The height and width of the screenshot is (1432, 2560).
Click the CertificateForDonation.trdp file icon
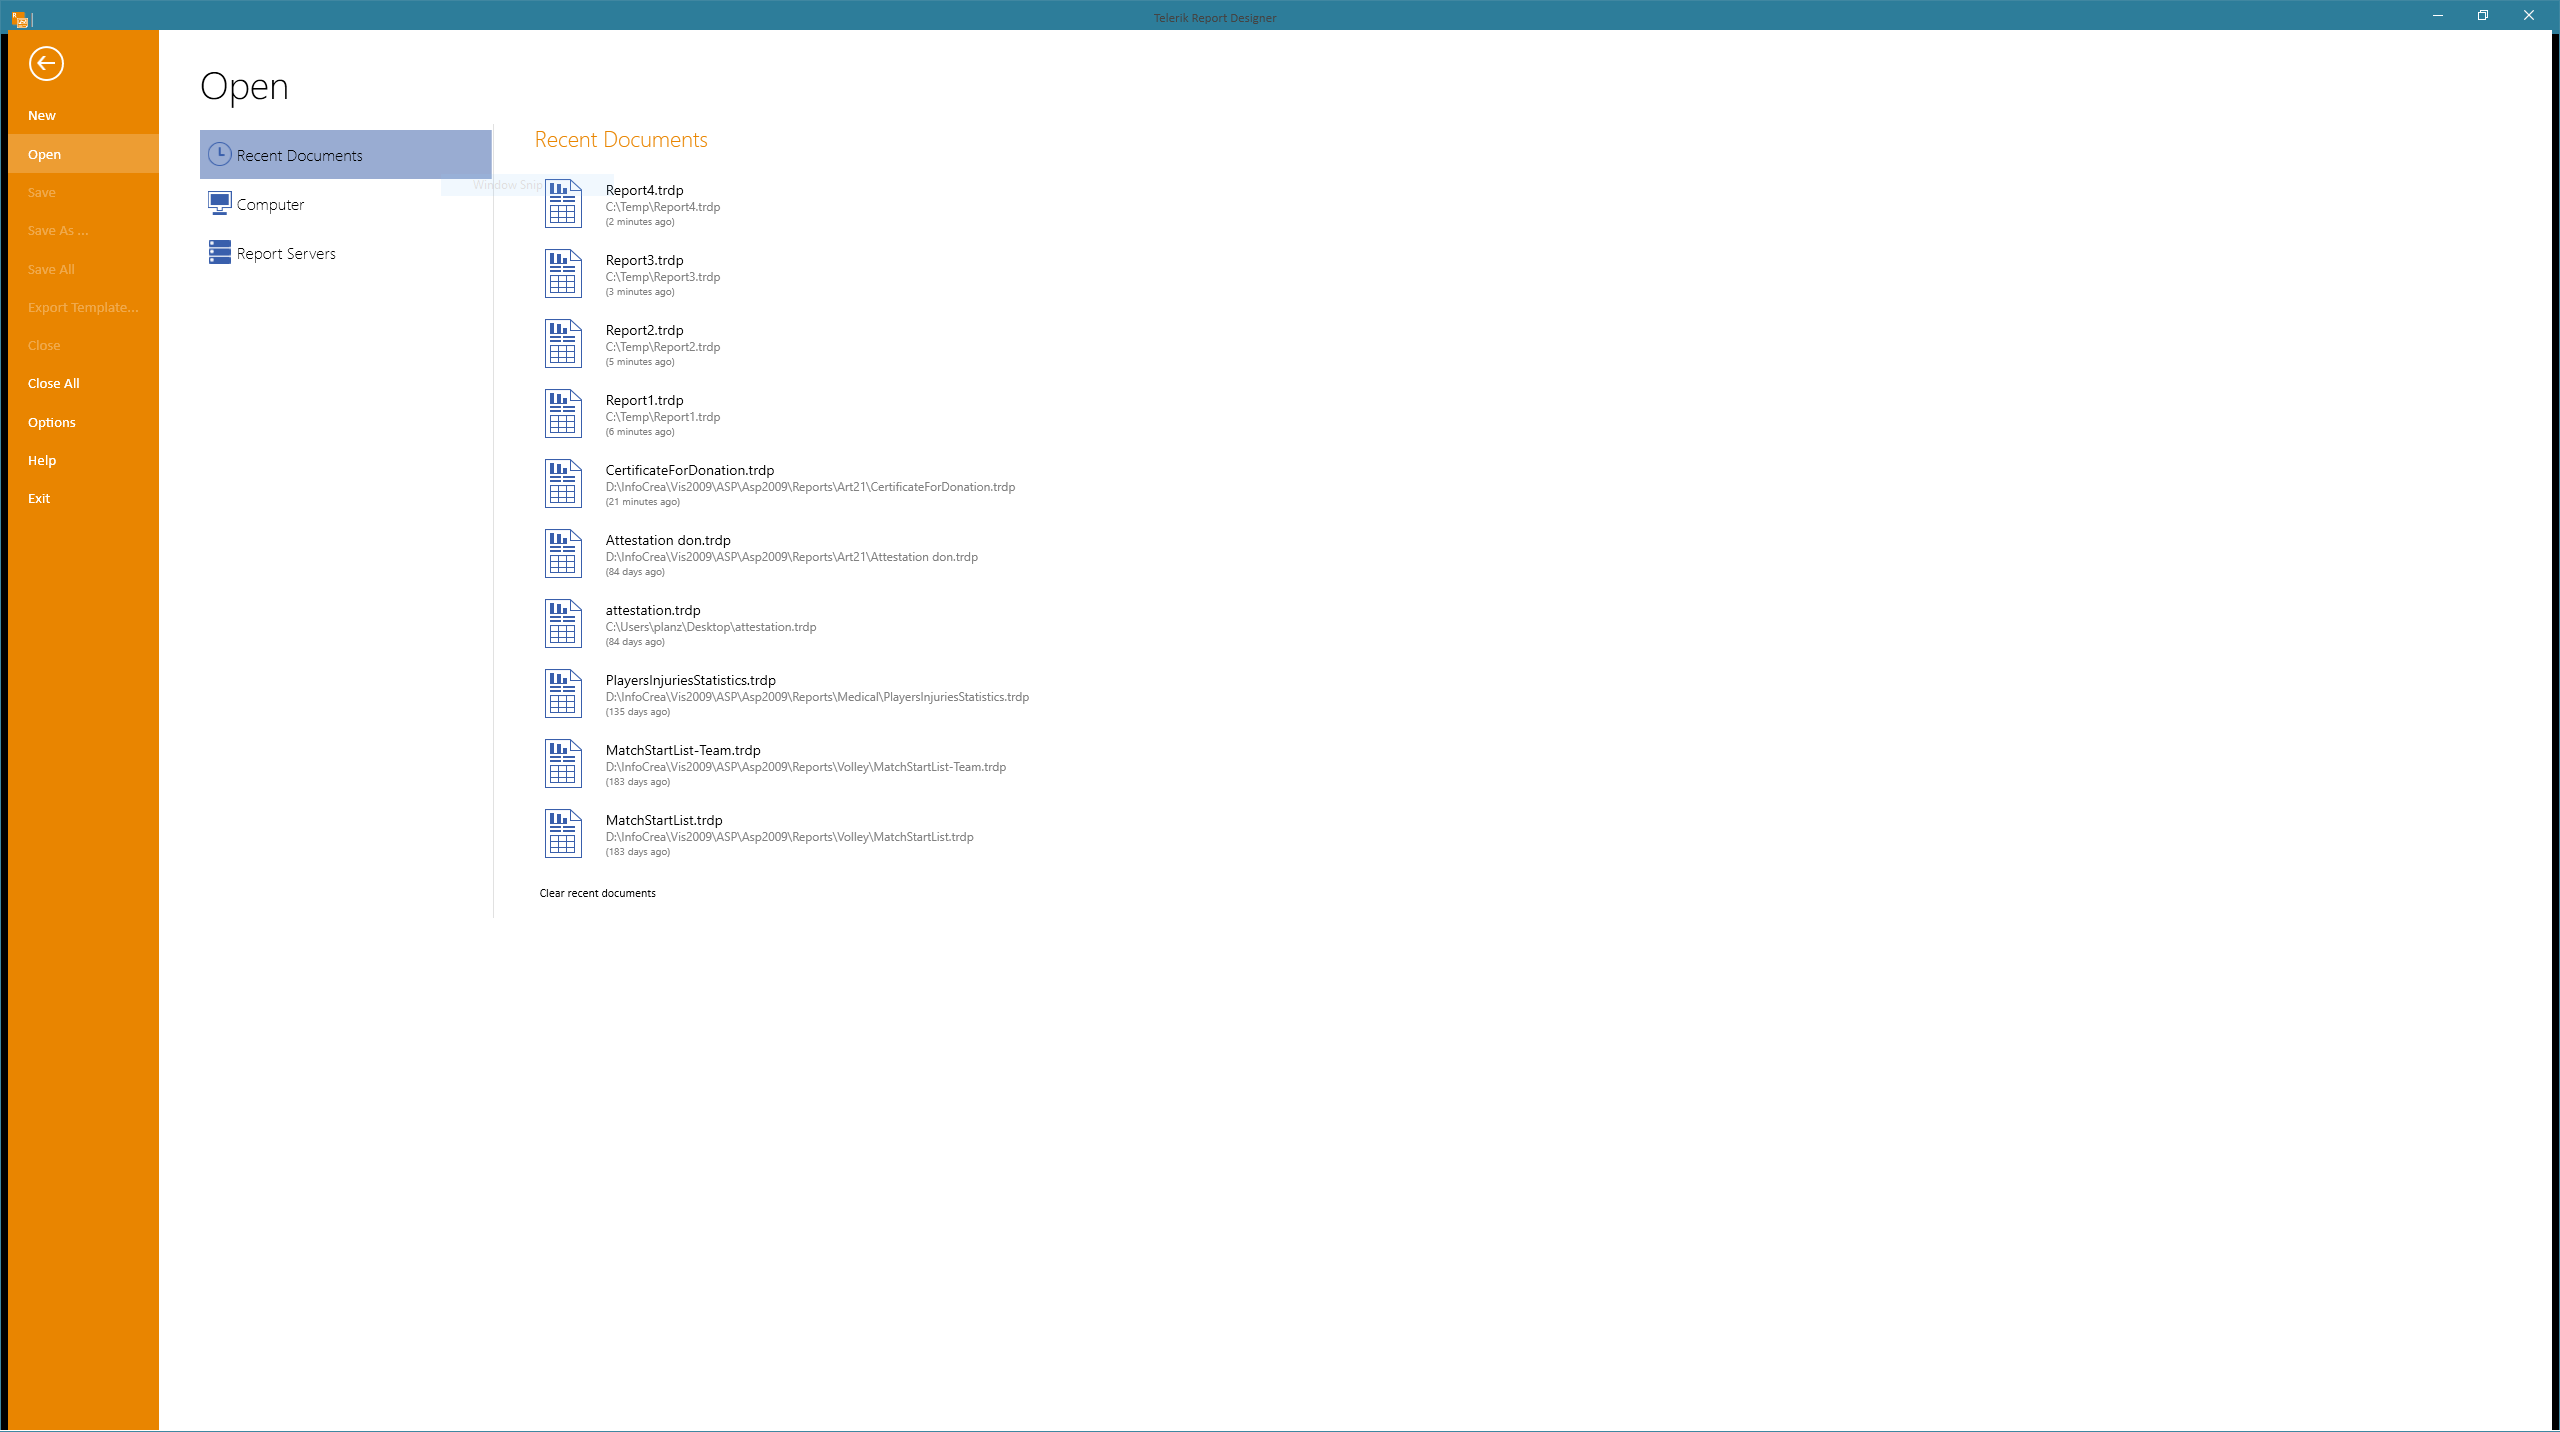pyautogui.click(x=563, y=484)
